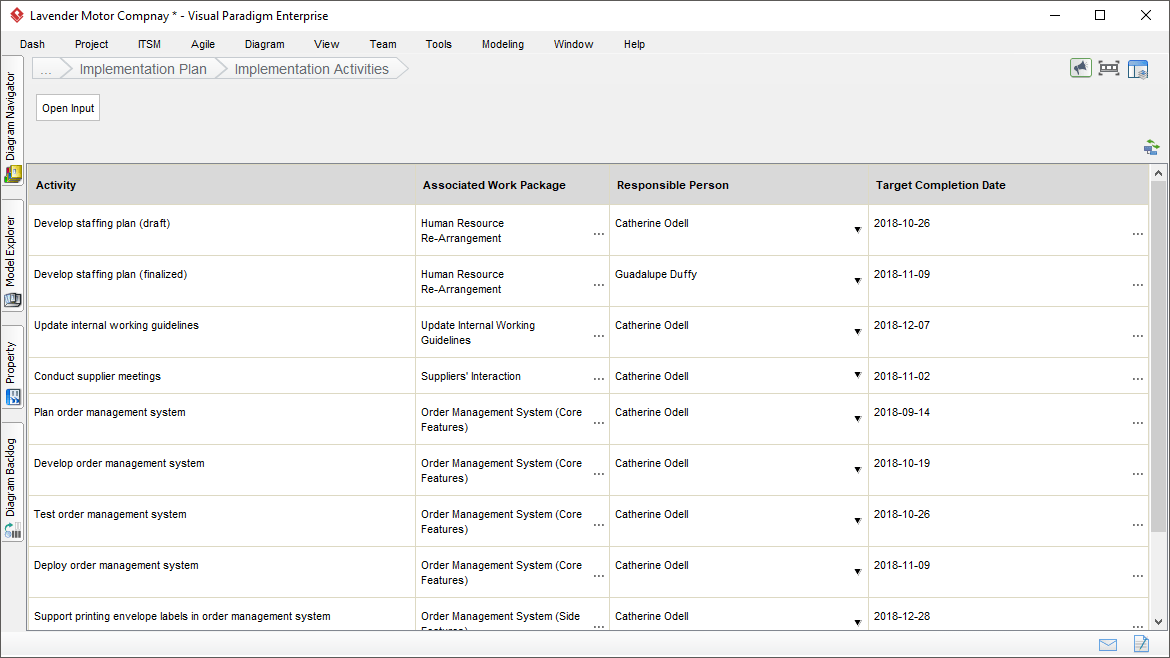The width and height of the screenshot is (1170, 658).
Task: Click the announcement megaphone icon in toolbar
Action: 1080,69
